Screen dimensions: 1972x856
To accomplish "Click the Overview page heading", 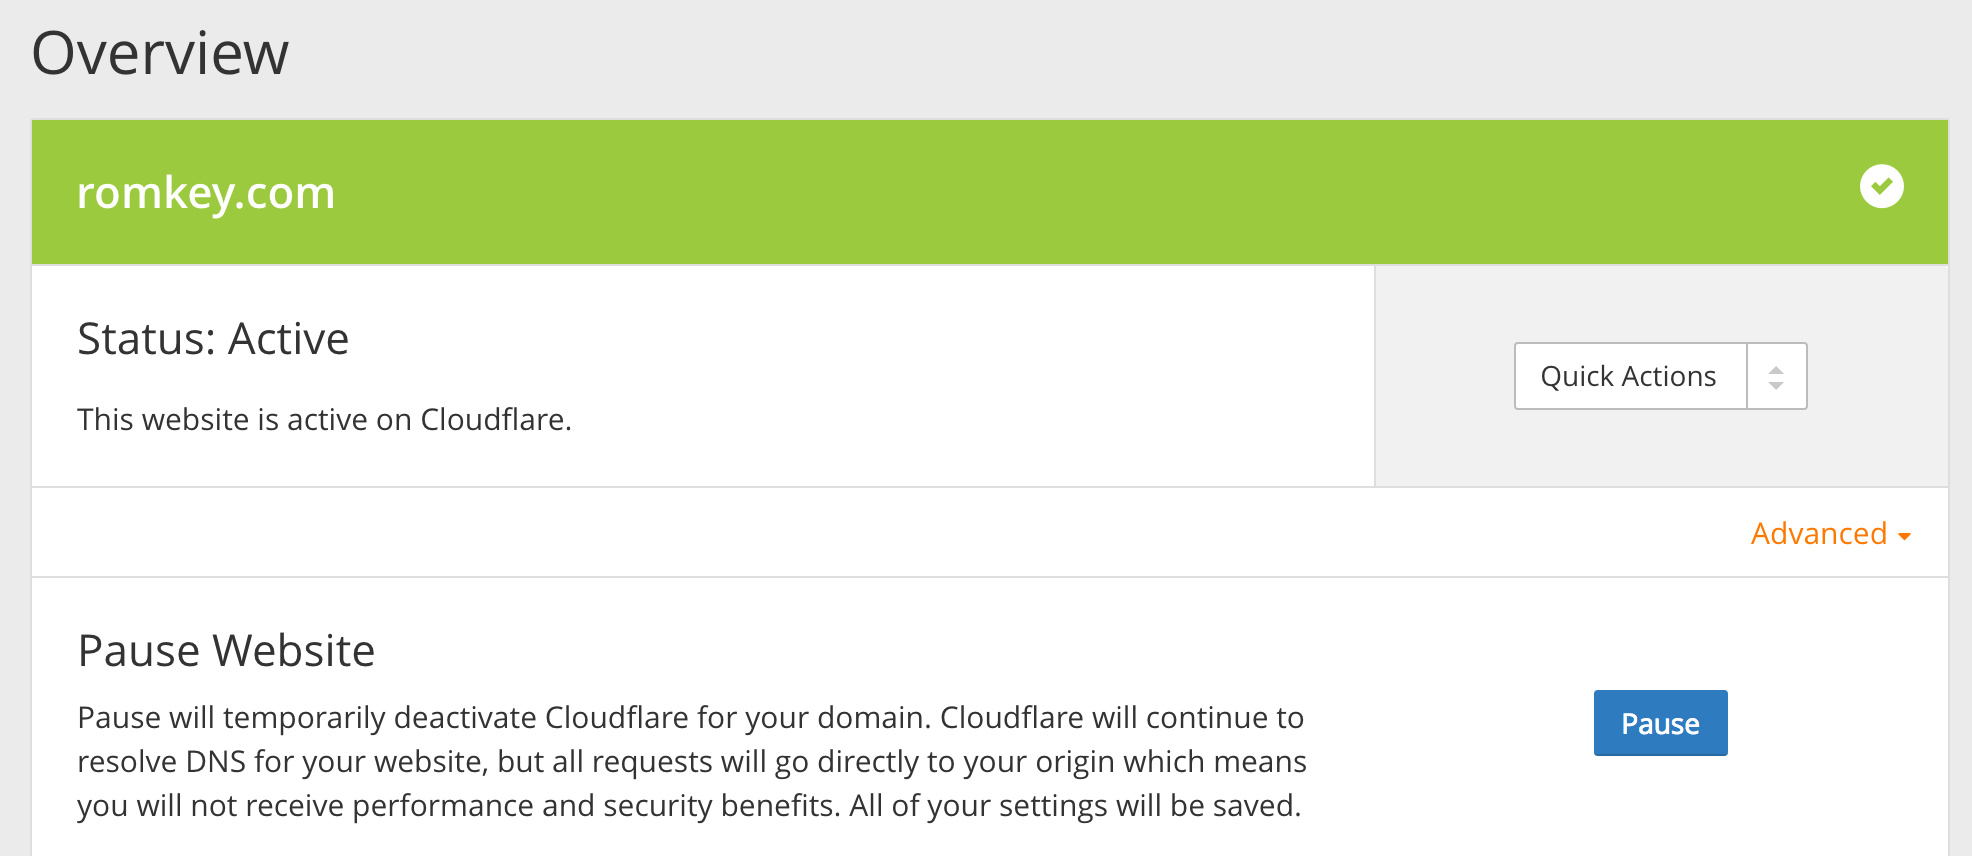I will coord(160,53).
